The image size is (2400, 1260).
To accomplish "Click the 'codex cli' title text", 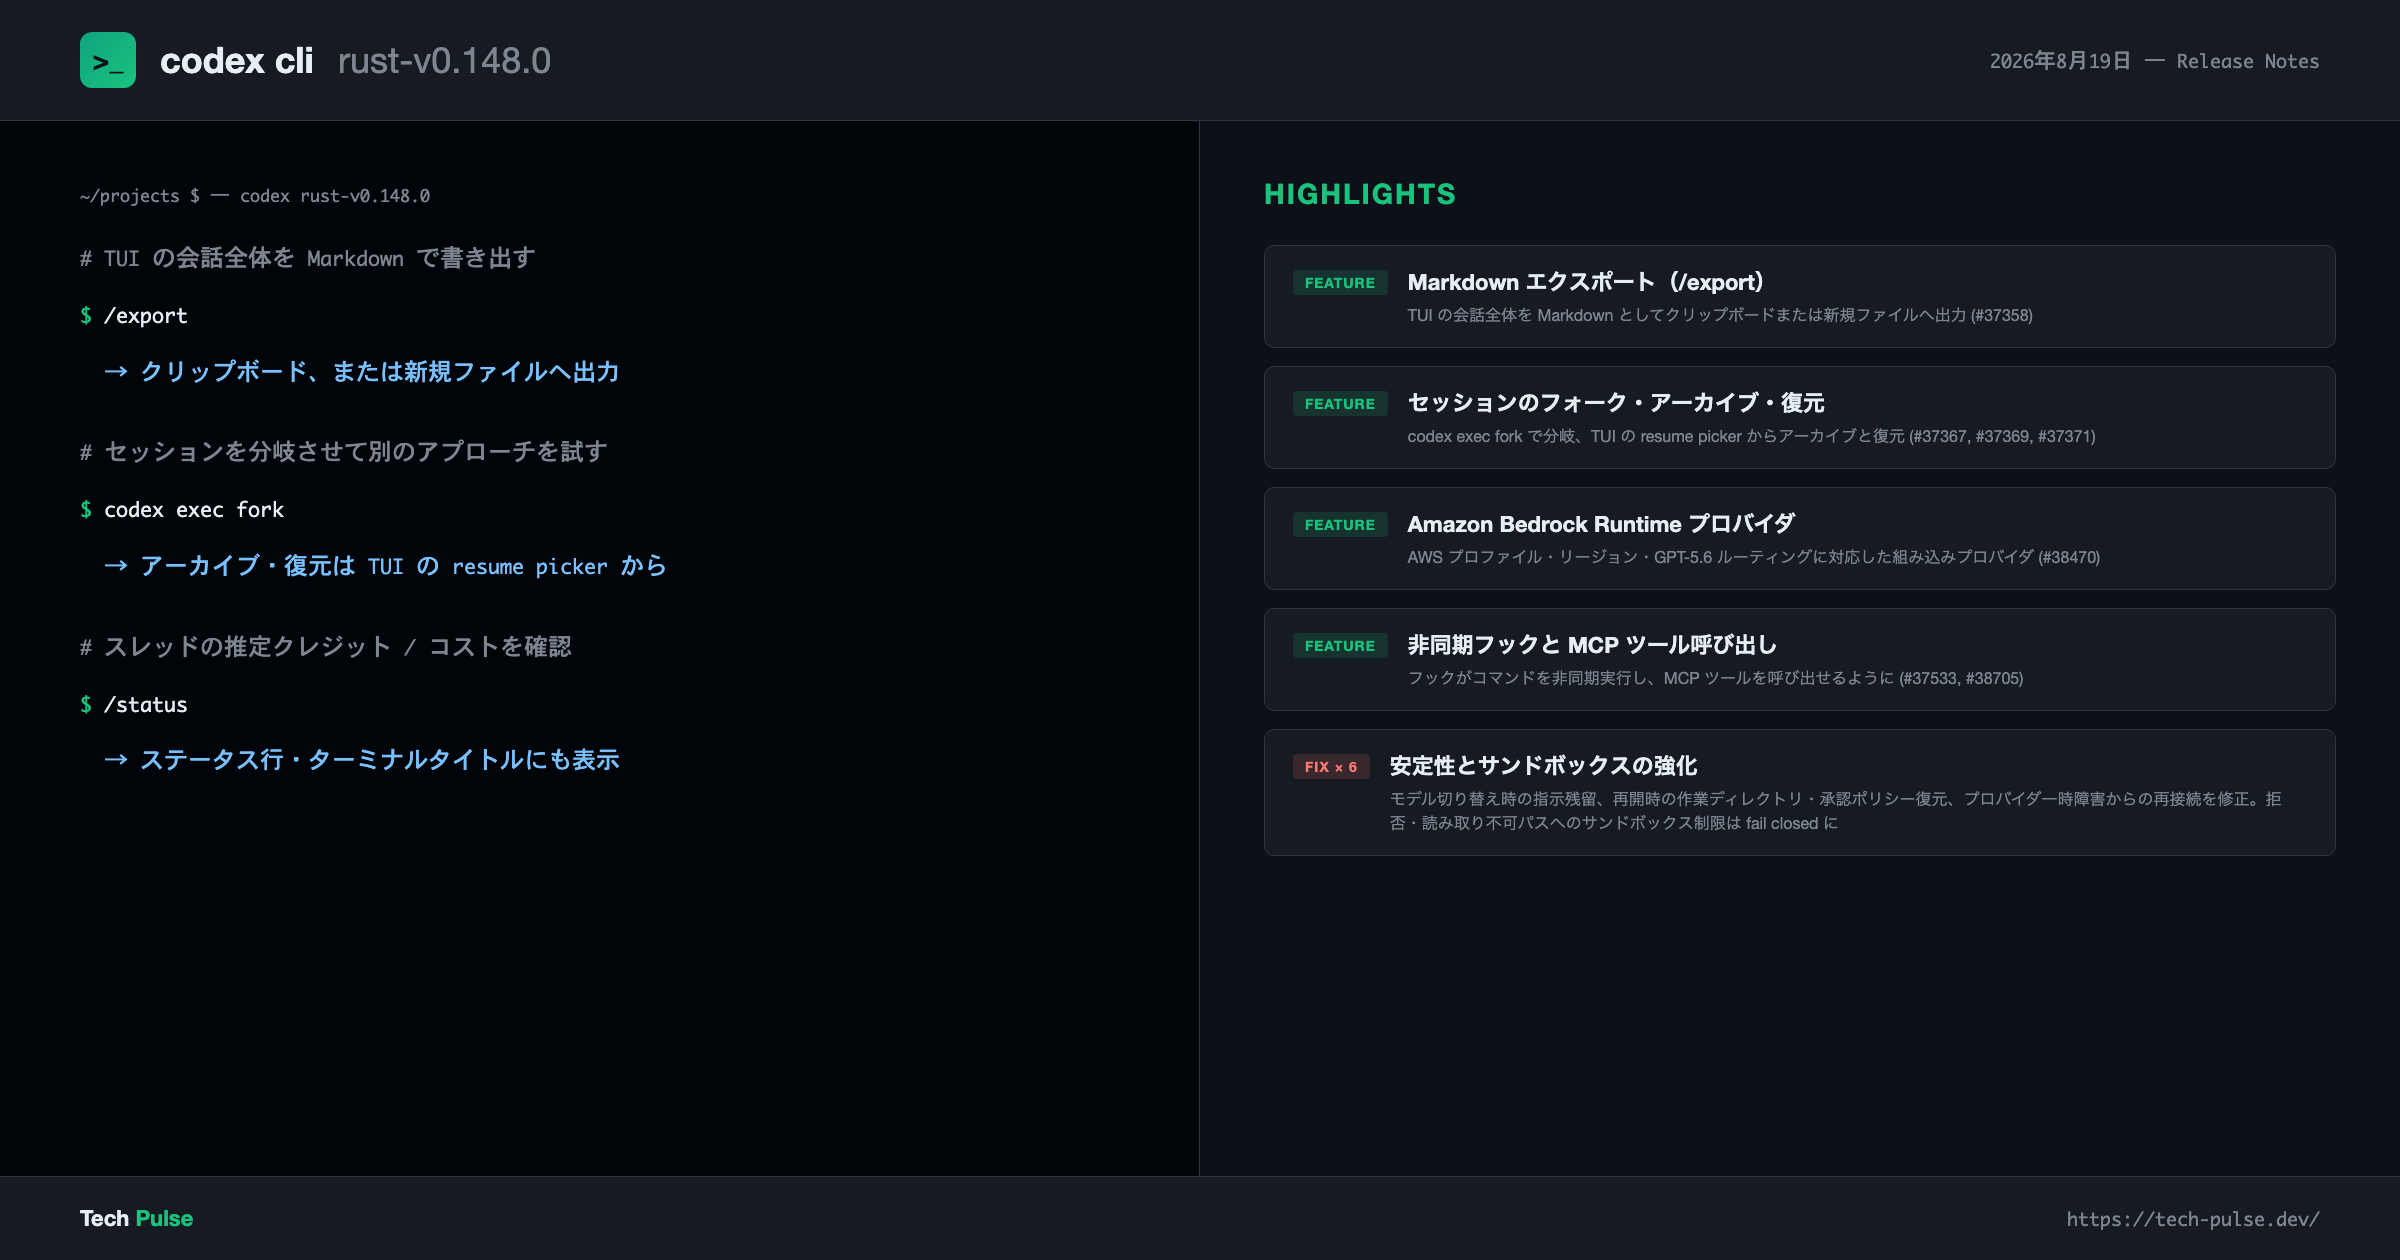I will pos(236,61).
